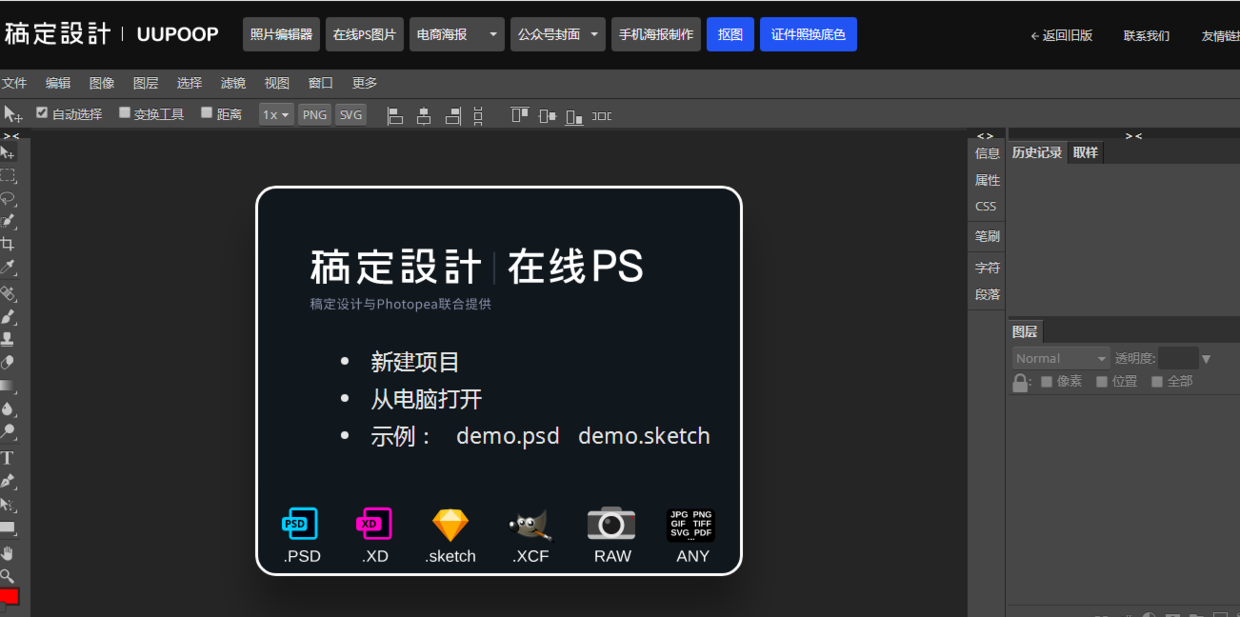Click the 照片编辑器 button
The image size is (1240, 617).
click(281, 34)
